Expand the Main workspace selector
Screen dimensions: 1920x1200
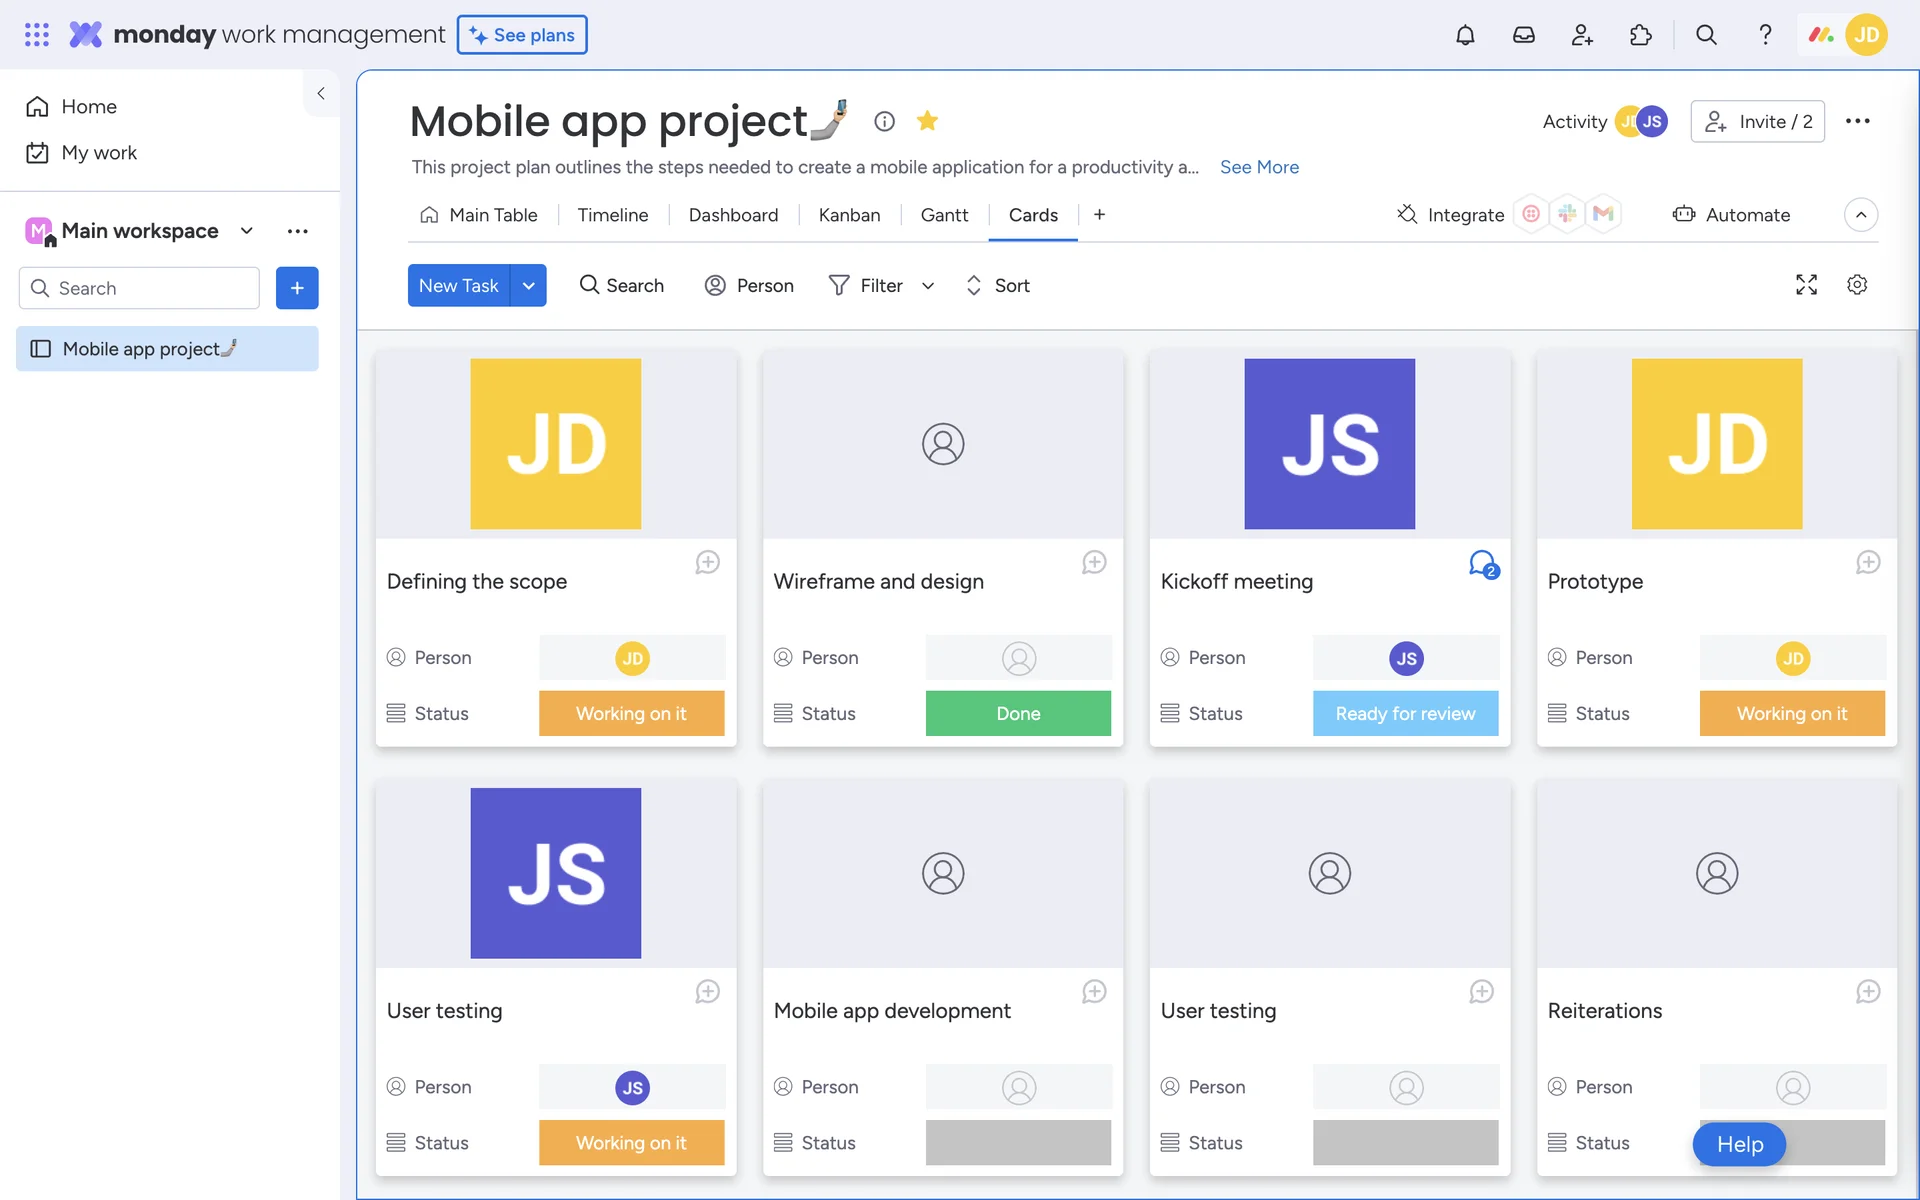coord(247,231)
